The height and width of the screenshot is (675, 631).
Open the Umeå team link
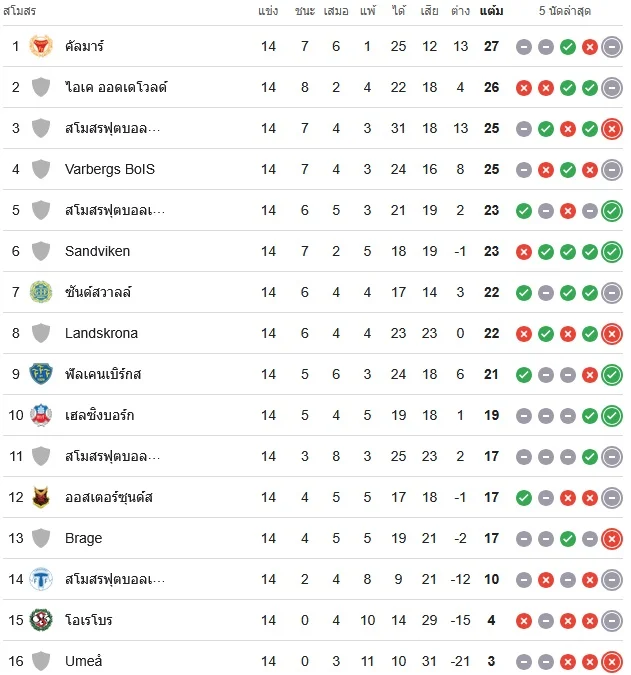coord(84,661)
